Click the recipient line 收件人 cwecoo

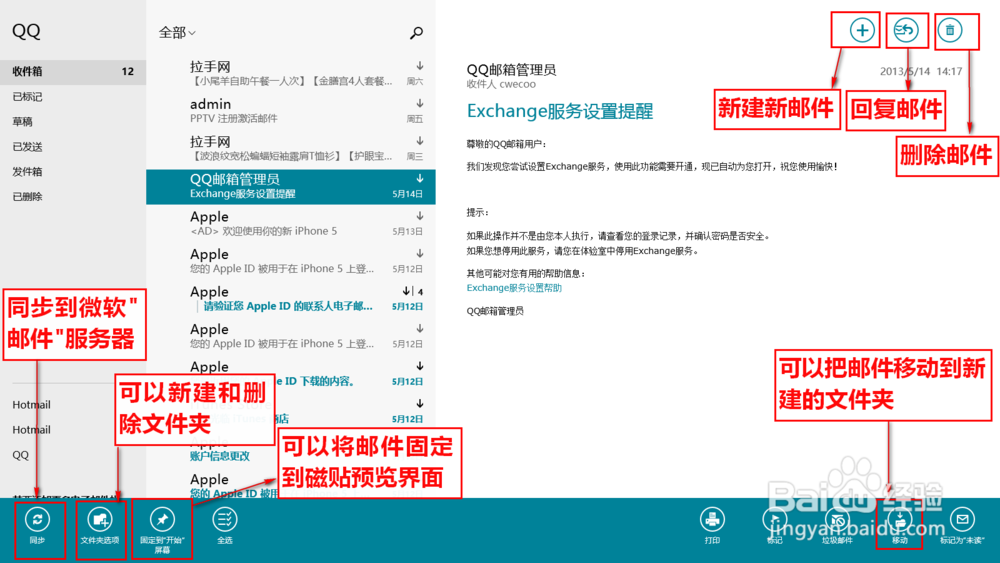tap(501, 84)
